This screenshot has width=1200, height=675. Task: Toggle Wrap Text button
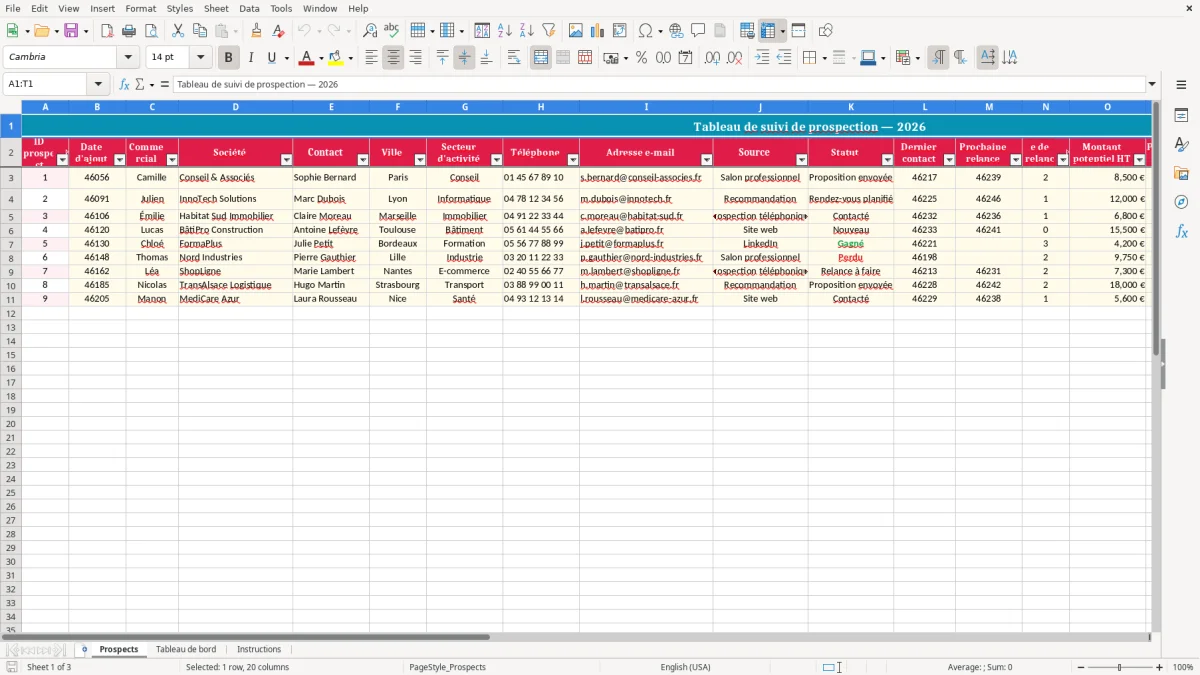(x=514, y=58)
